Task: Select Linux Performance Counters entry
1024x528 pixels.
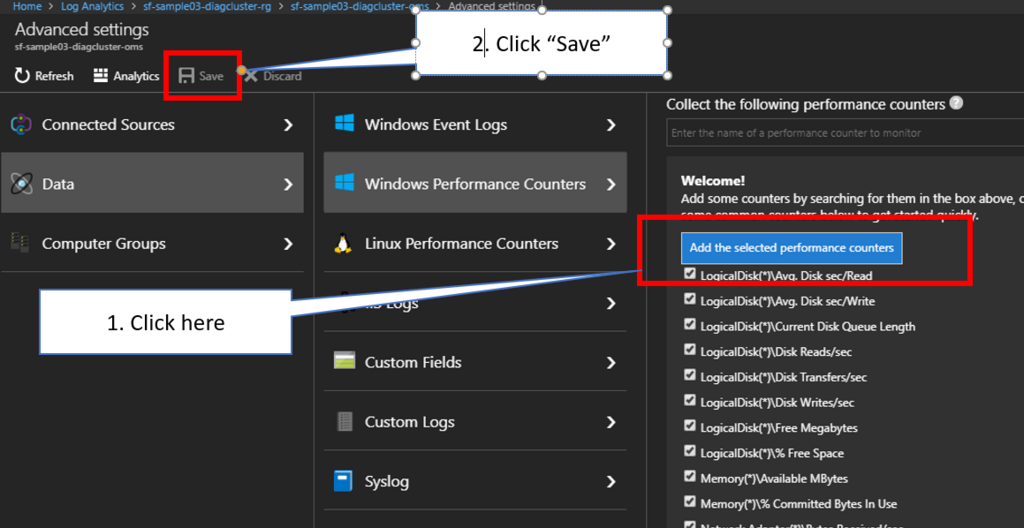Action: coord(475,243)
